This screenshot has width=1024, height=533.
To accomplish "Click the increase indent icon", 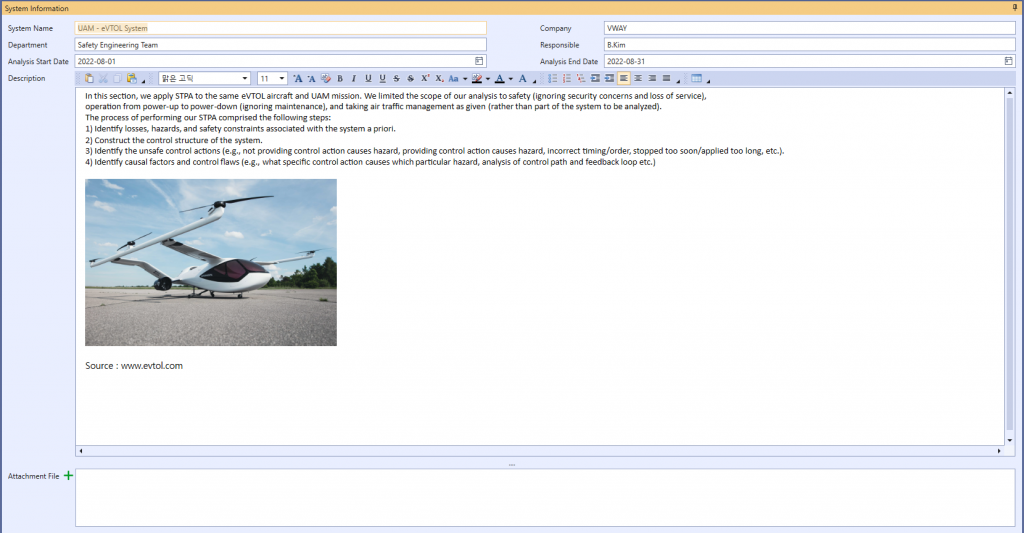I will tap(609, 78).
